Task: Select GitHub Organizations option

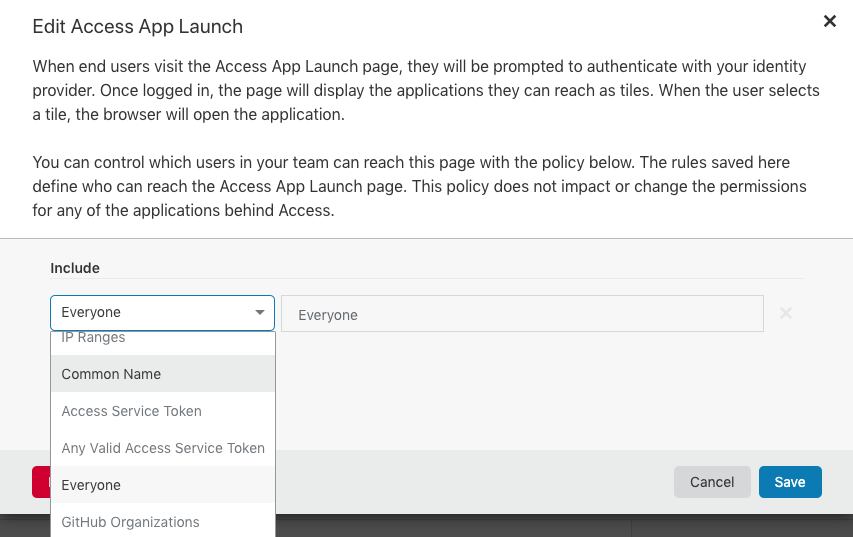Action: point(163,521)
